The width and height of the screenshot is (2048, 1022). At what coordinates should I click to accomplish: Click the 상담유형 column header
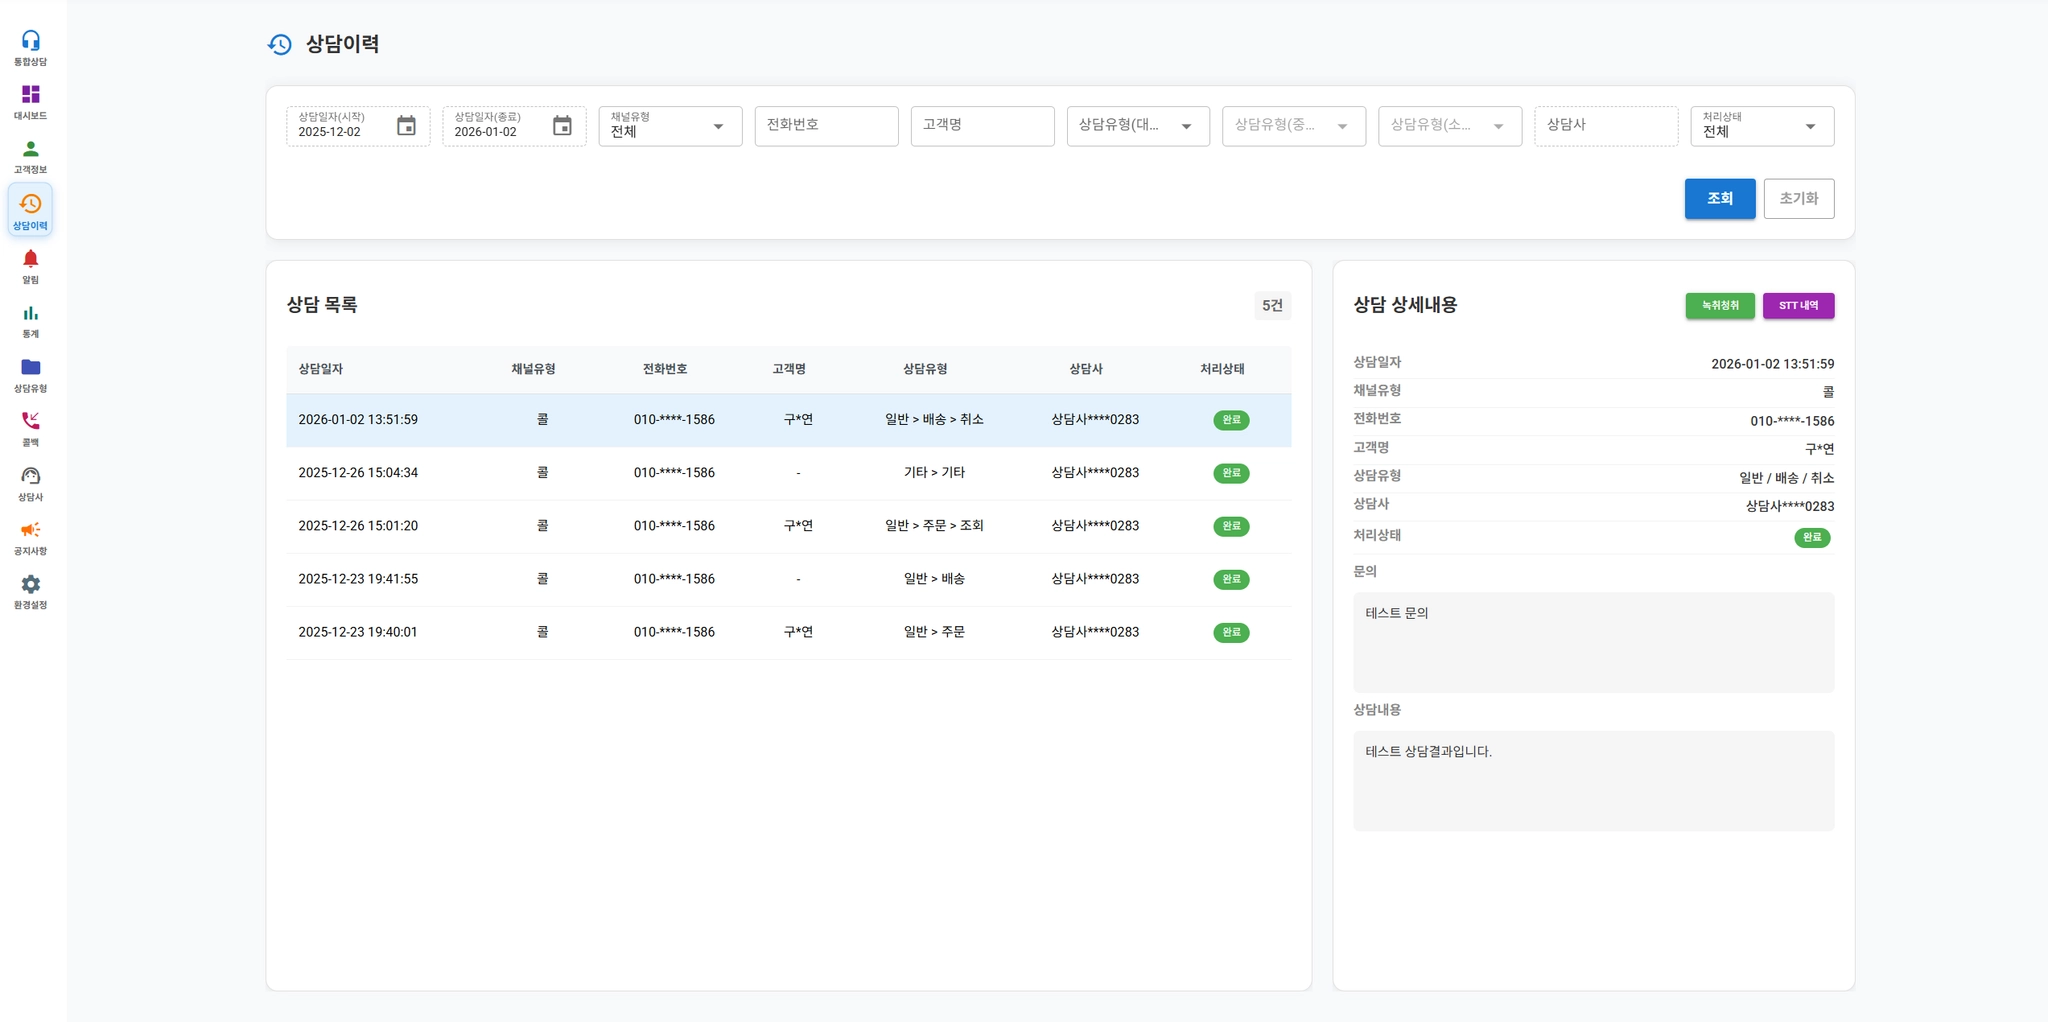point(925,369)
